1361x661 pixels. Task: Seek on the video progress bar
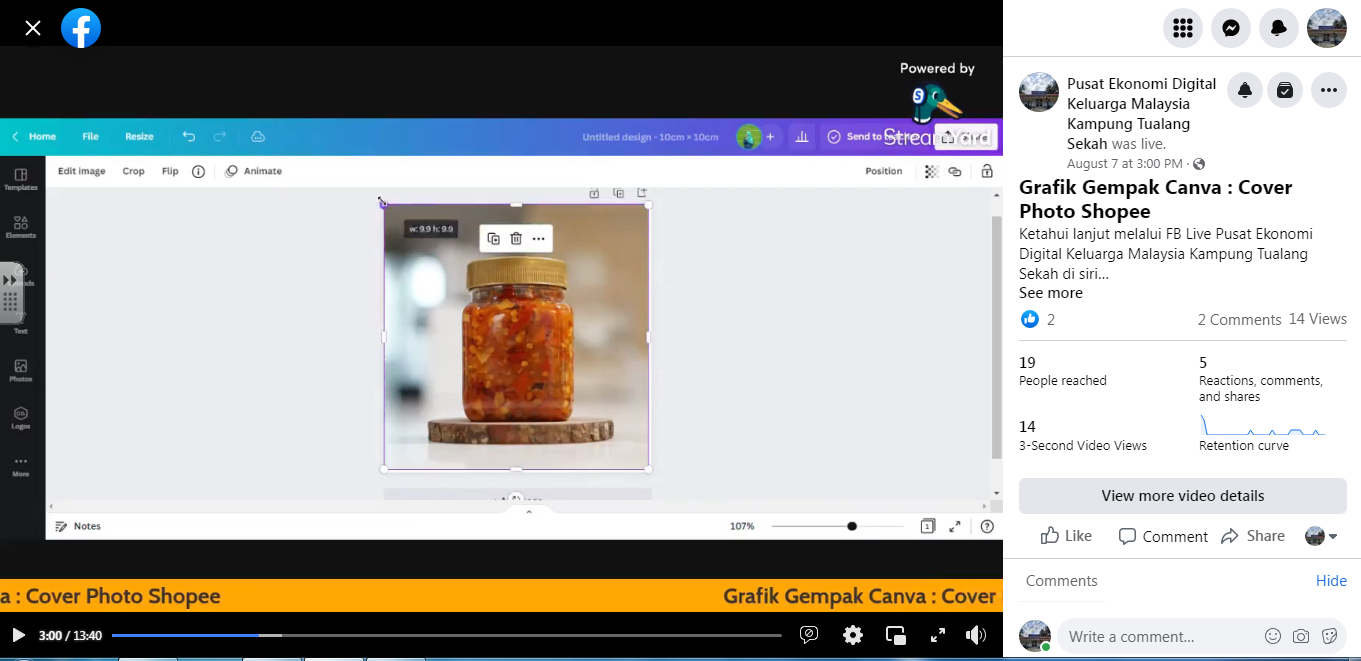447,635
